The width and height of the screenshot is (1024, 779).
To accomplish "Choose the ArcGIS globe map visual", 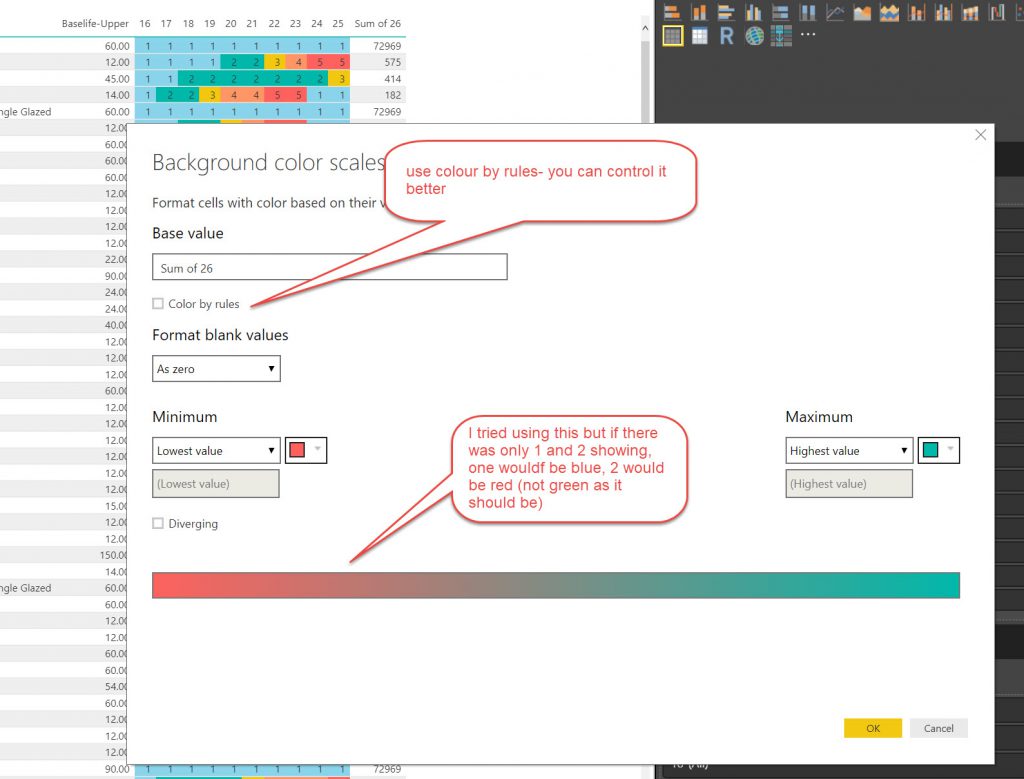I will tap(754, 36).
